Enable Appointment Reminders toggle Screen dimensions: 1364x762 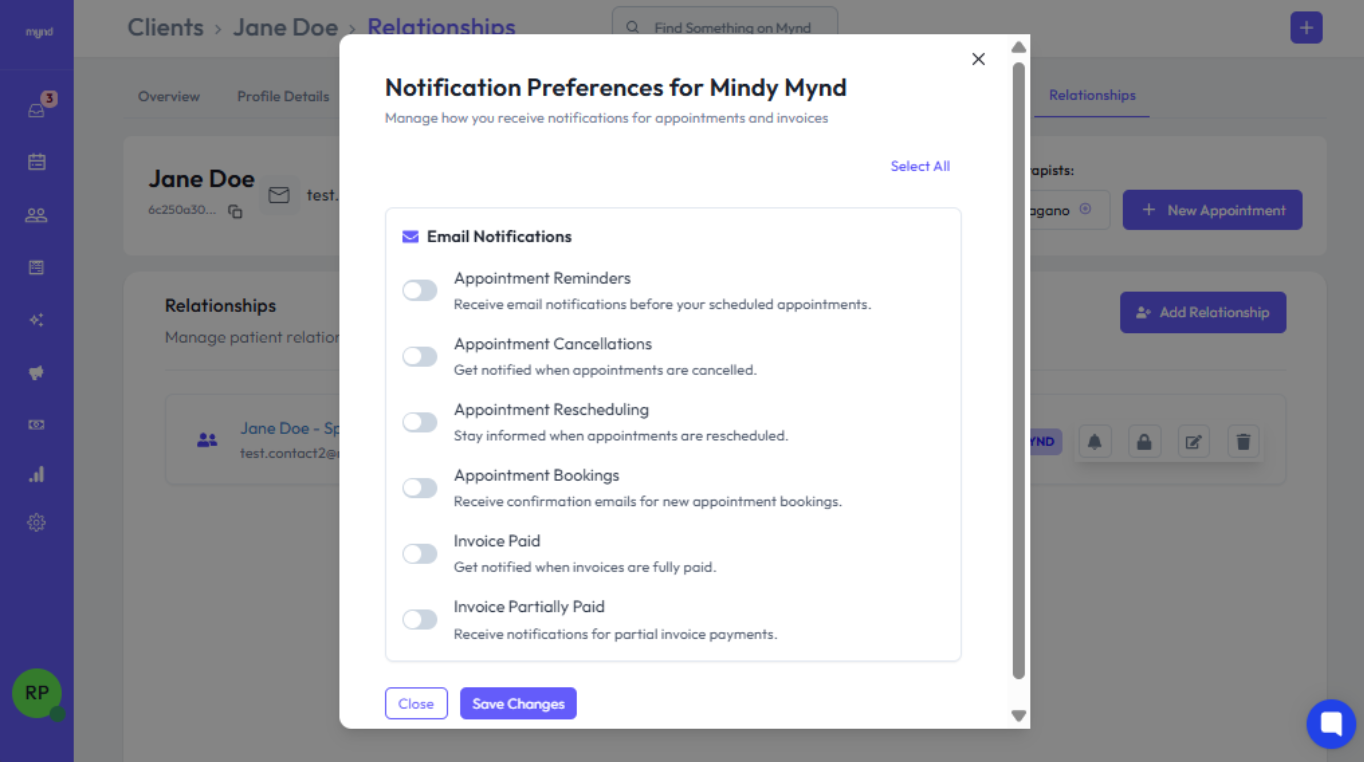(420, 290)
